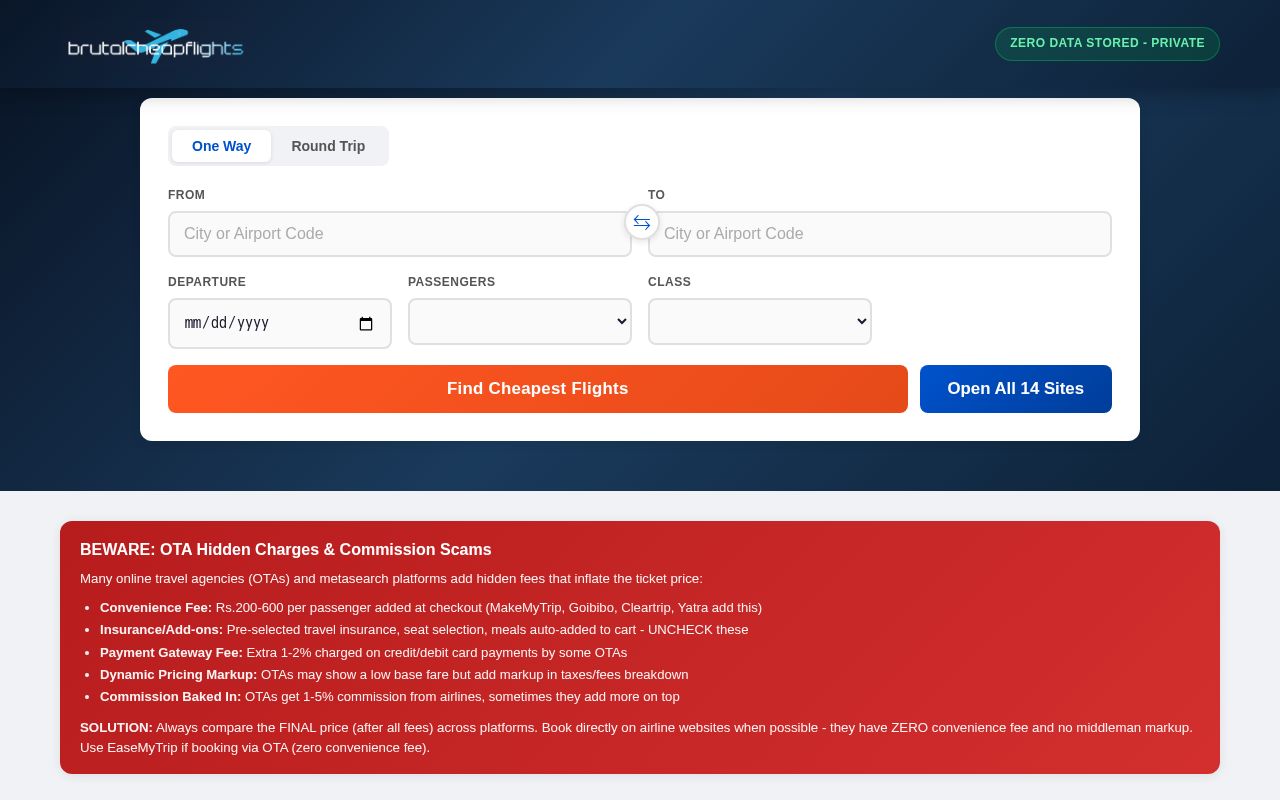Click the FROM field label

click(186, 195)
